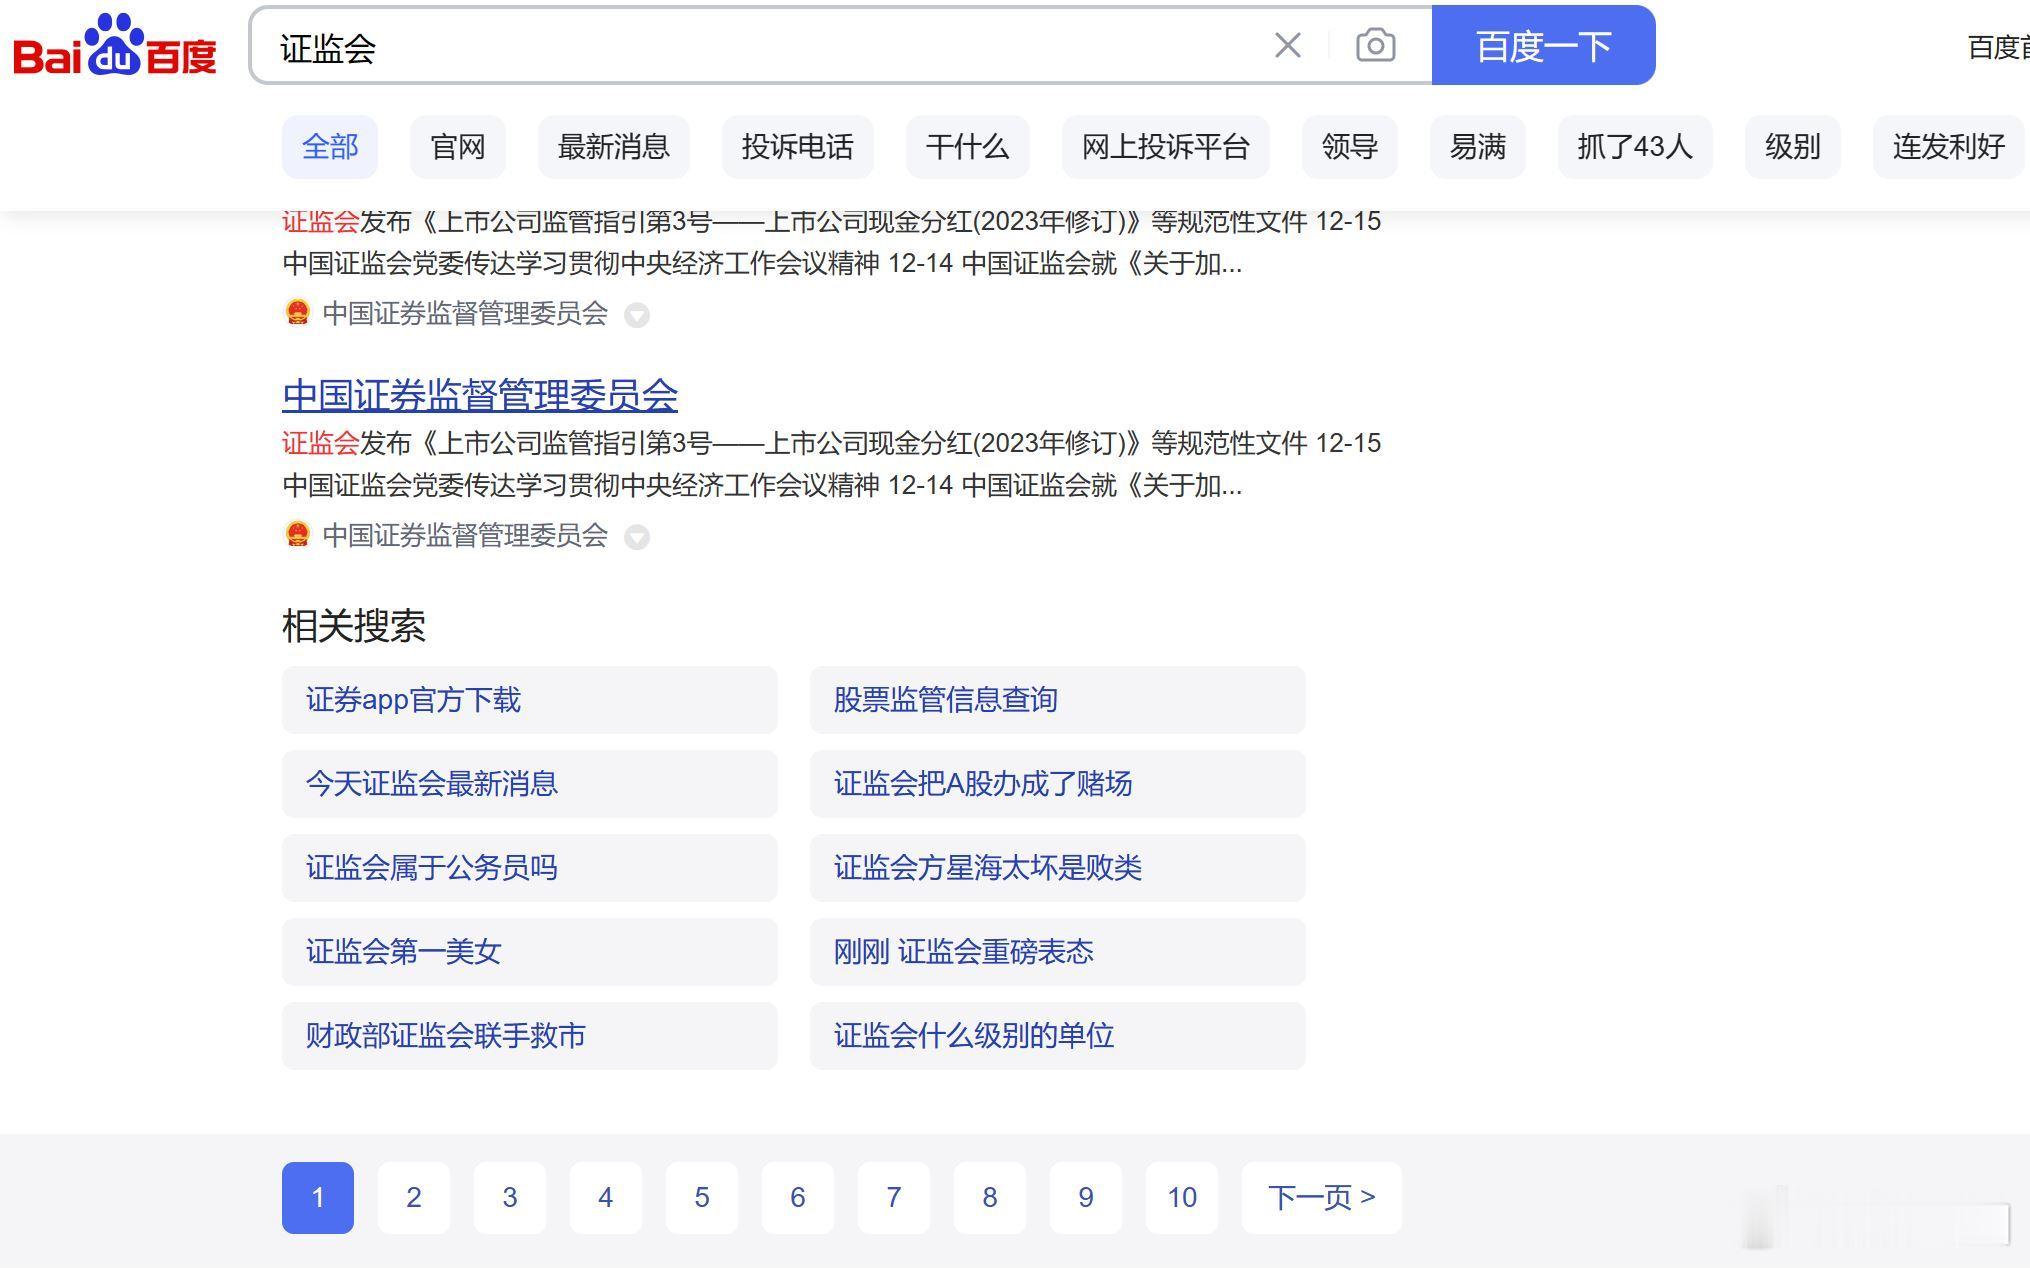Open related search 证监会属于公务员吗
Viewport: 2030px width, 1268px height.
point(530,868)
